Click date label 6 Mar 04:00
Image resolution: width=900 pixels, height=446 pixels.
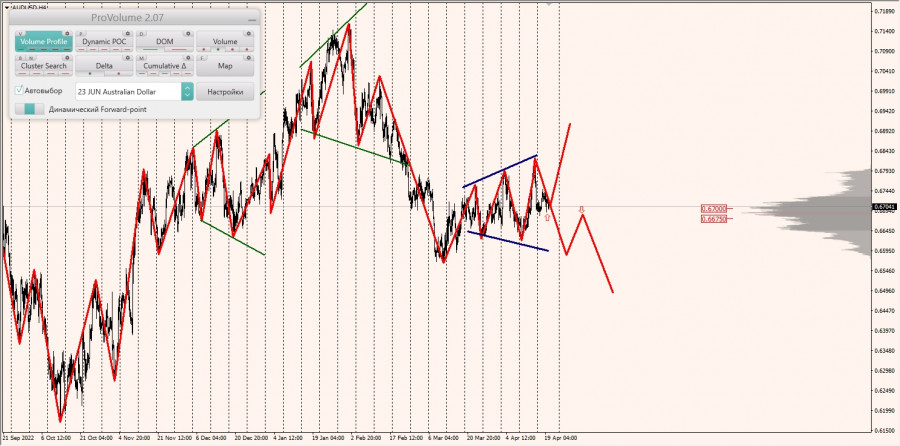(444, 437)
